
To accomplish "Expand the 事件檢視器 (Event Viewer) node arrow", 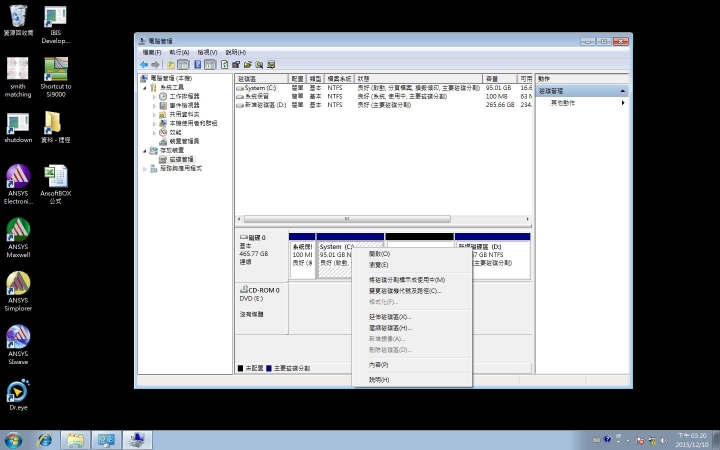I will (x=154, y=106).
